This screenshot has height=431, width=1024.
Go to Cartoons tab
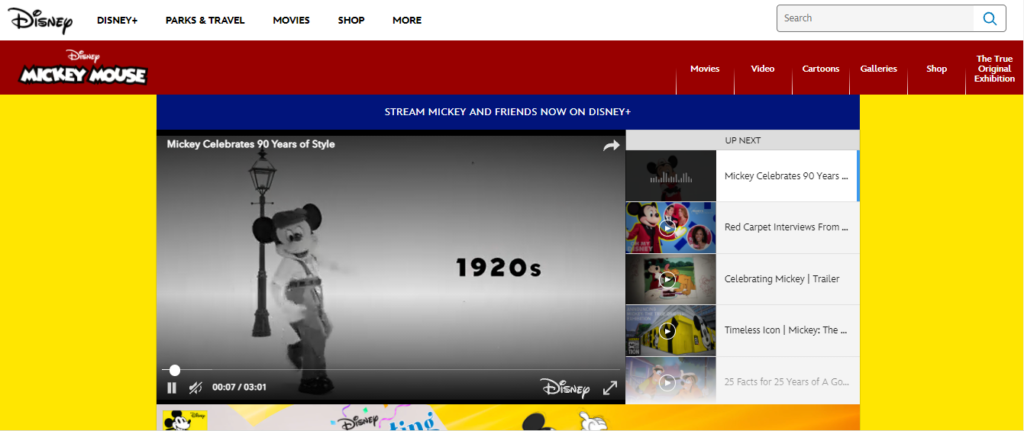coord(821,69)
